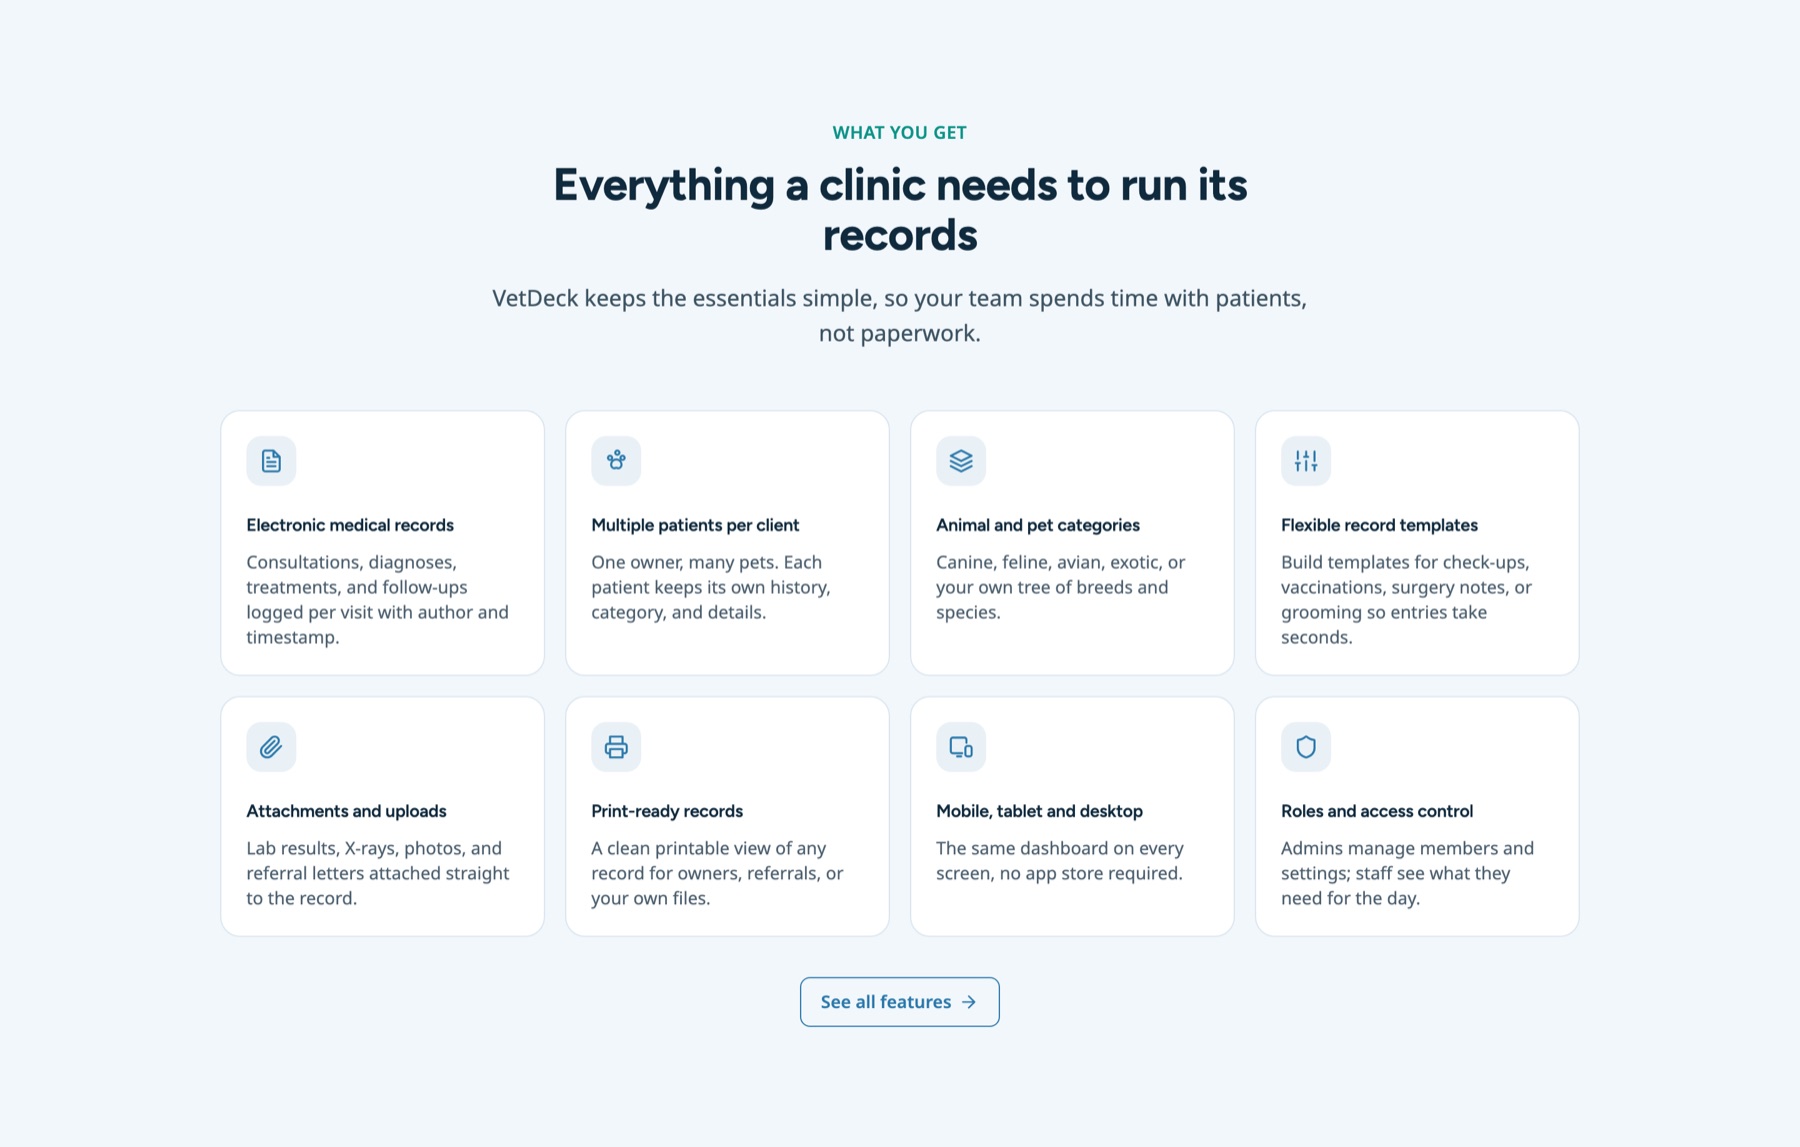The height and width of the screenshot is (1147, 1800).
Task: Click the main heading about clinic records
Action: tap(900, 210)
